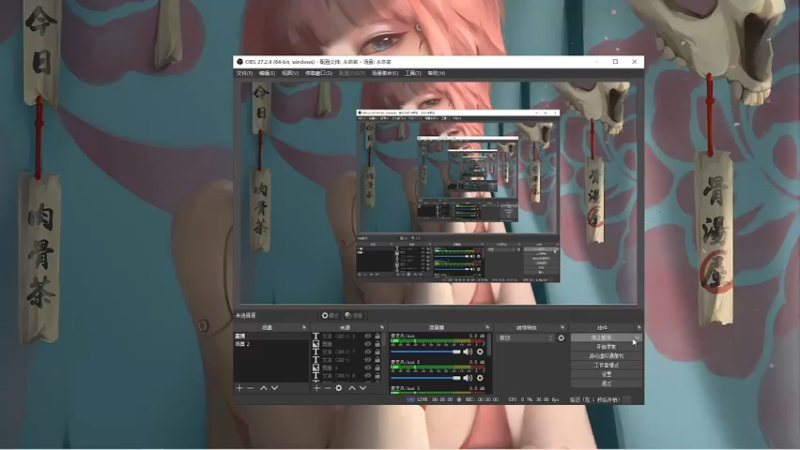Pop out the 混音器 dock panel
This screenshot has width=800, height=450.
(x=487, y=328)
